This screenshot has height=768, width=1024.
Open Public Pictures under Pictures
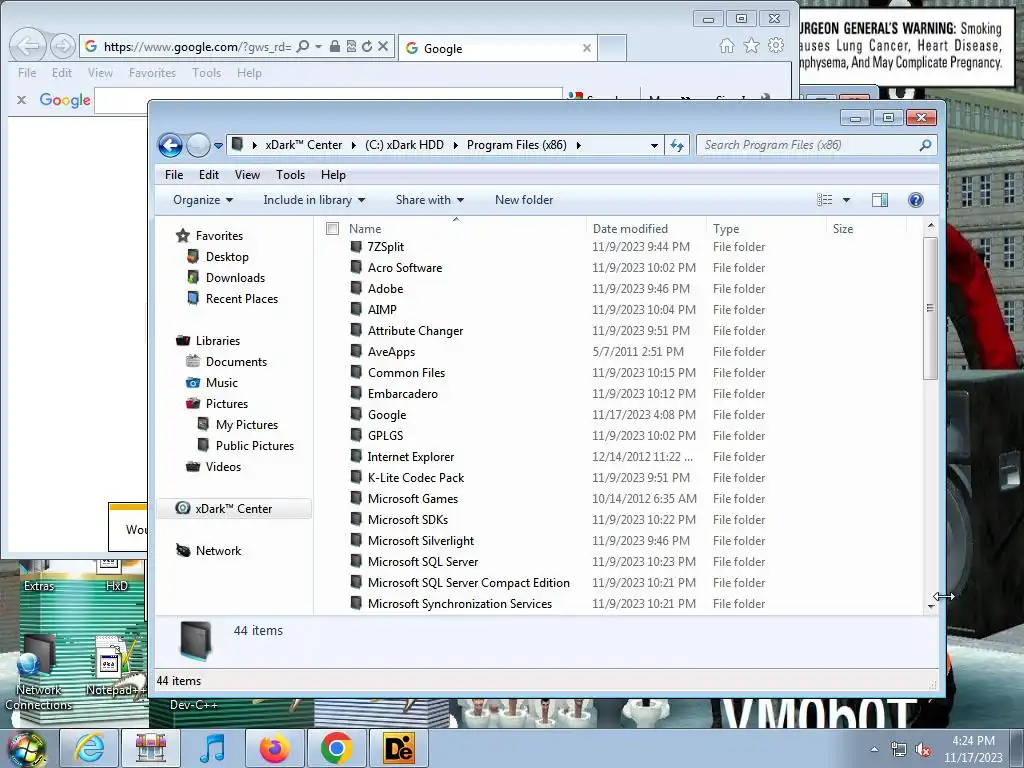coord(255,445)
